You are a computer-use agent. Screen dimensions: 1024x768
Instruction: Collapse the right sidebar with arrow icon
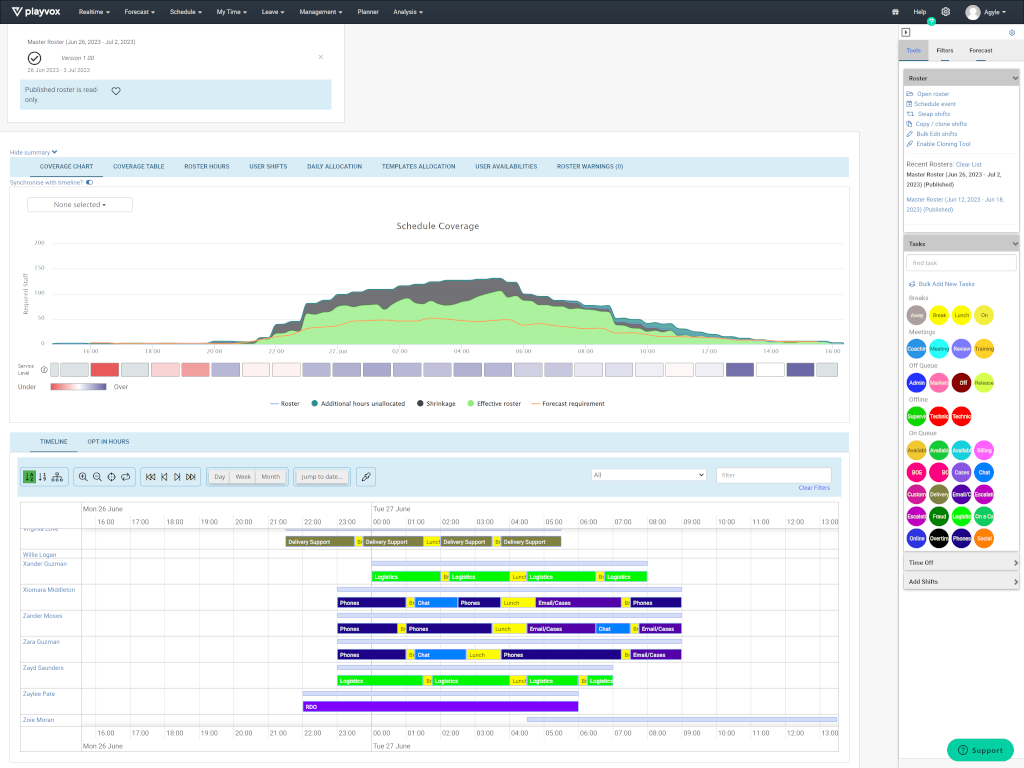(x=906, y=32)
